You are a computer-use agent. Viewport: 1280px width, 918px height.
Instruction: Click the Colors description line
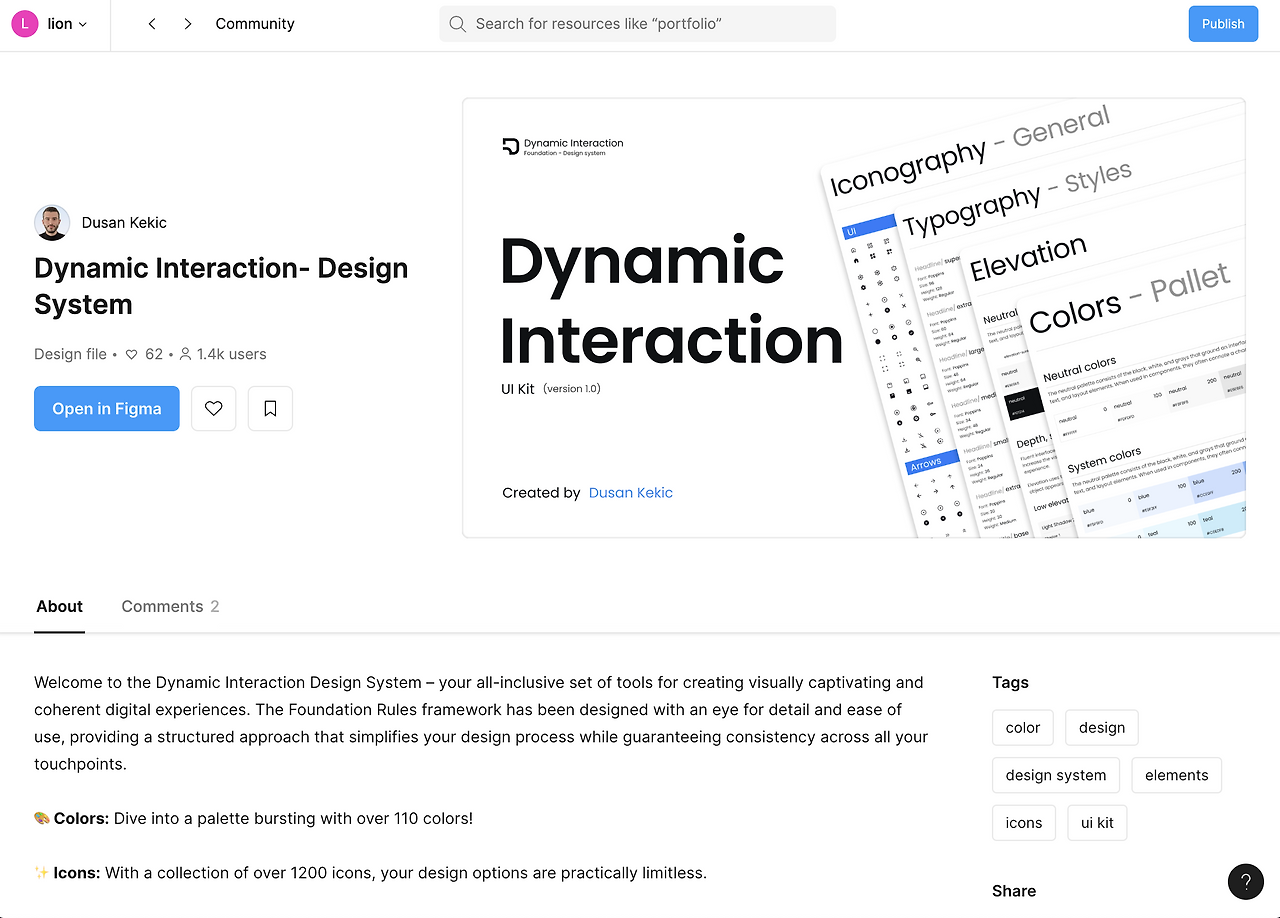pos(253,818)
